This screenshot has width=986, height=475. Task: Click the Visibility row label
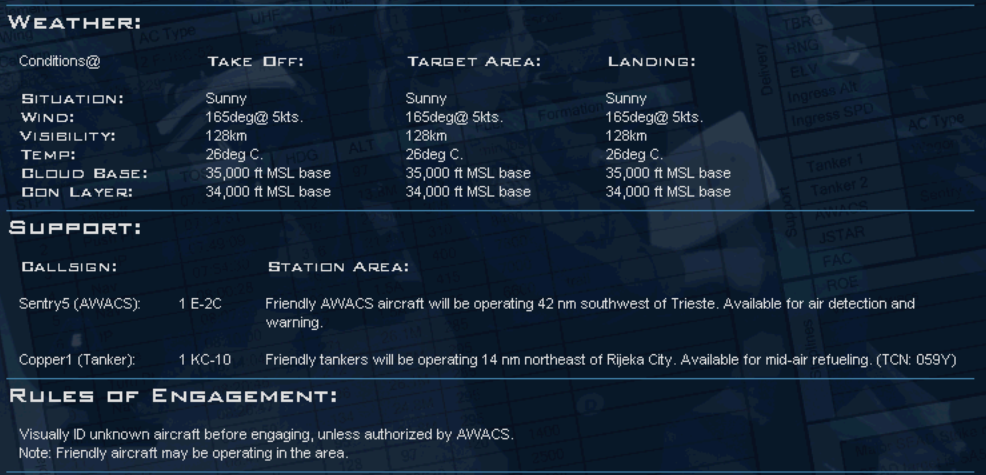tap(69, 136)
